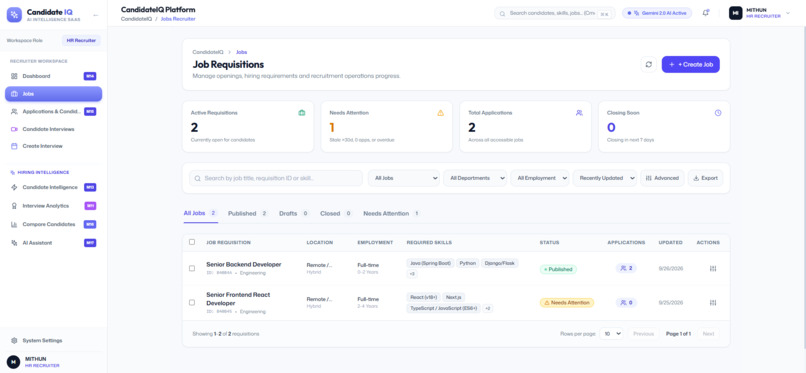Click the Total Applications people icon

(579, 113)
